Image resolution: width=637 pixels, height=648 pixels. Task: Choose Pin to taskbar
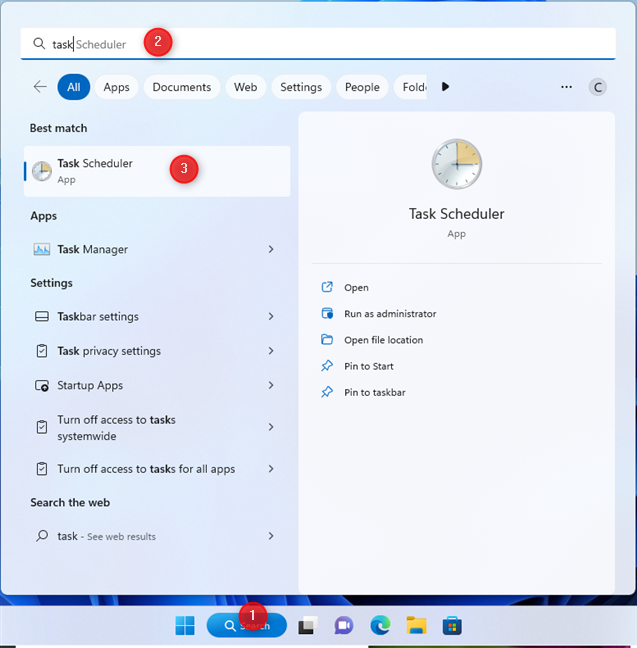pos(375,393)
